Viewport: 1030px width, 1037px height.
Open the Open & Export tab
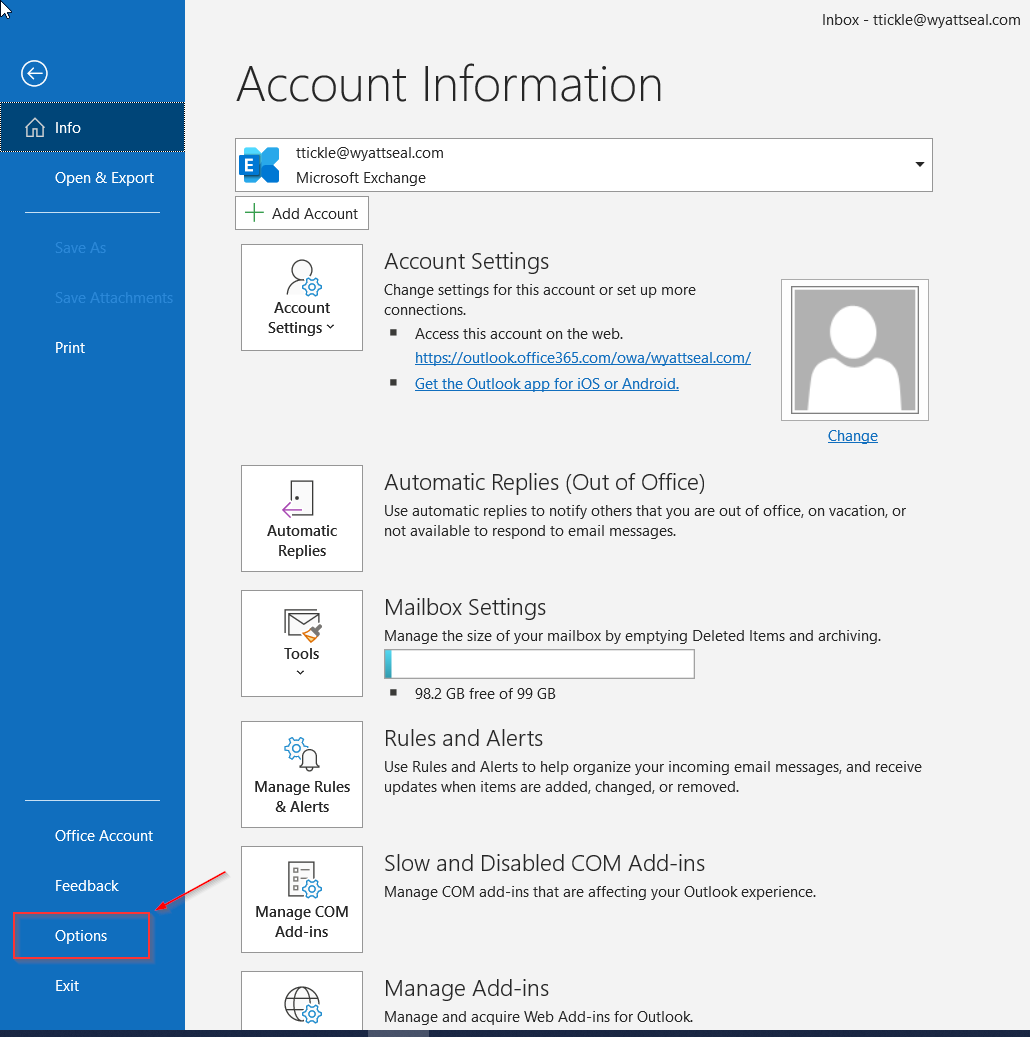(x=104, y=178)
